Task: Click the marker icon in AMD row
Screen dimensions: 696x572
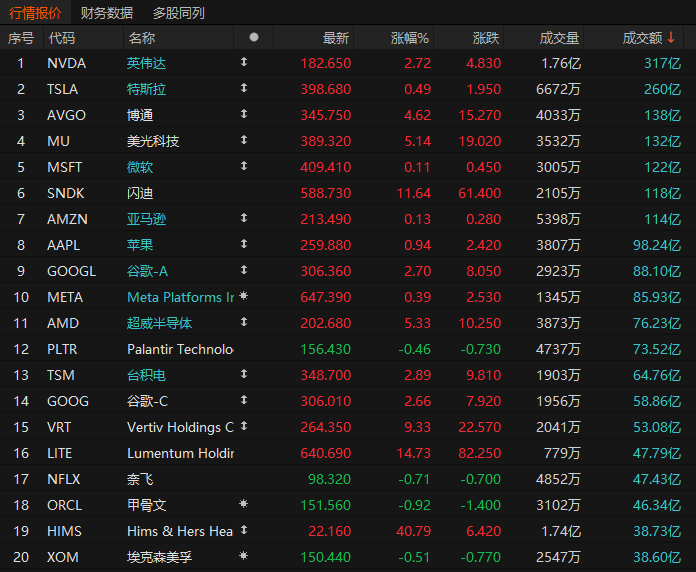Action: click(x=244, y=322)
